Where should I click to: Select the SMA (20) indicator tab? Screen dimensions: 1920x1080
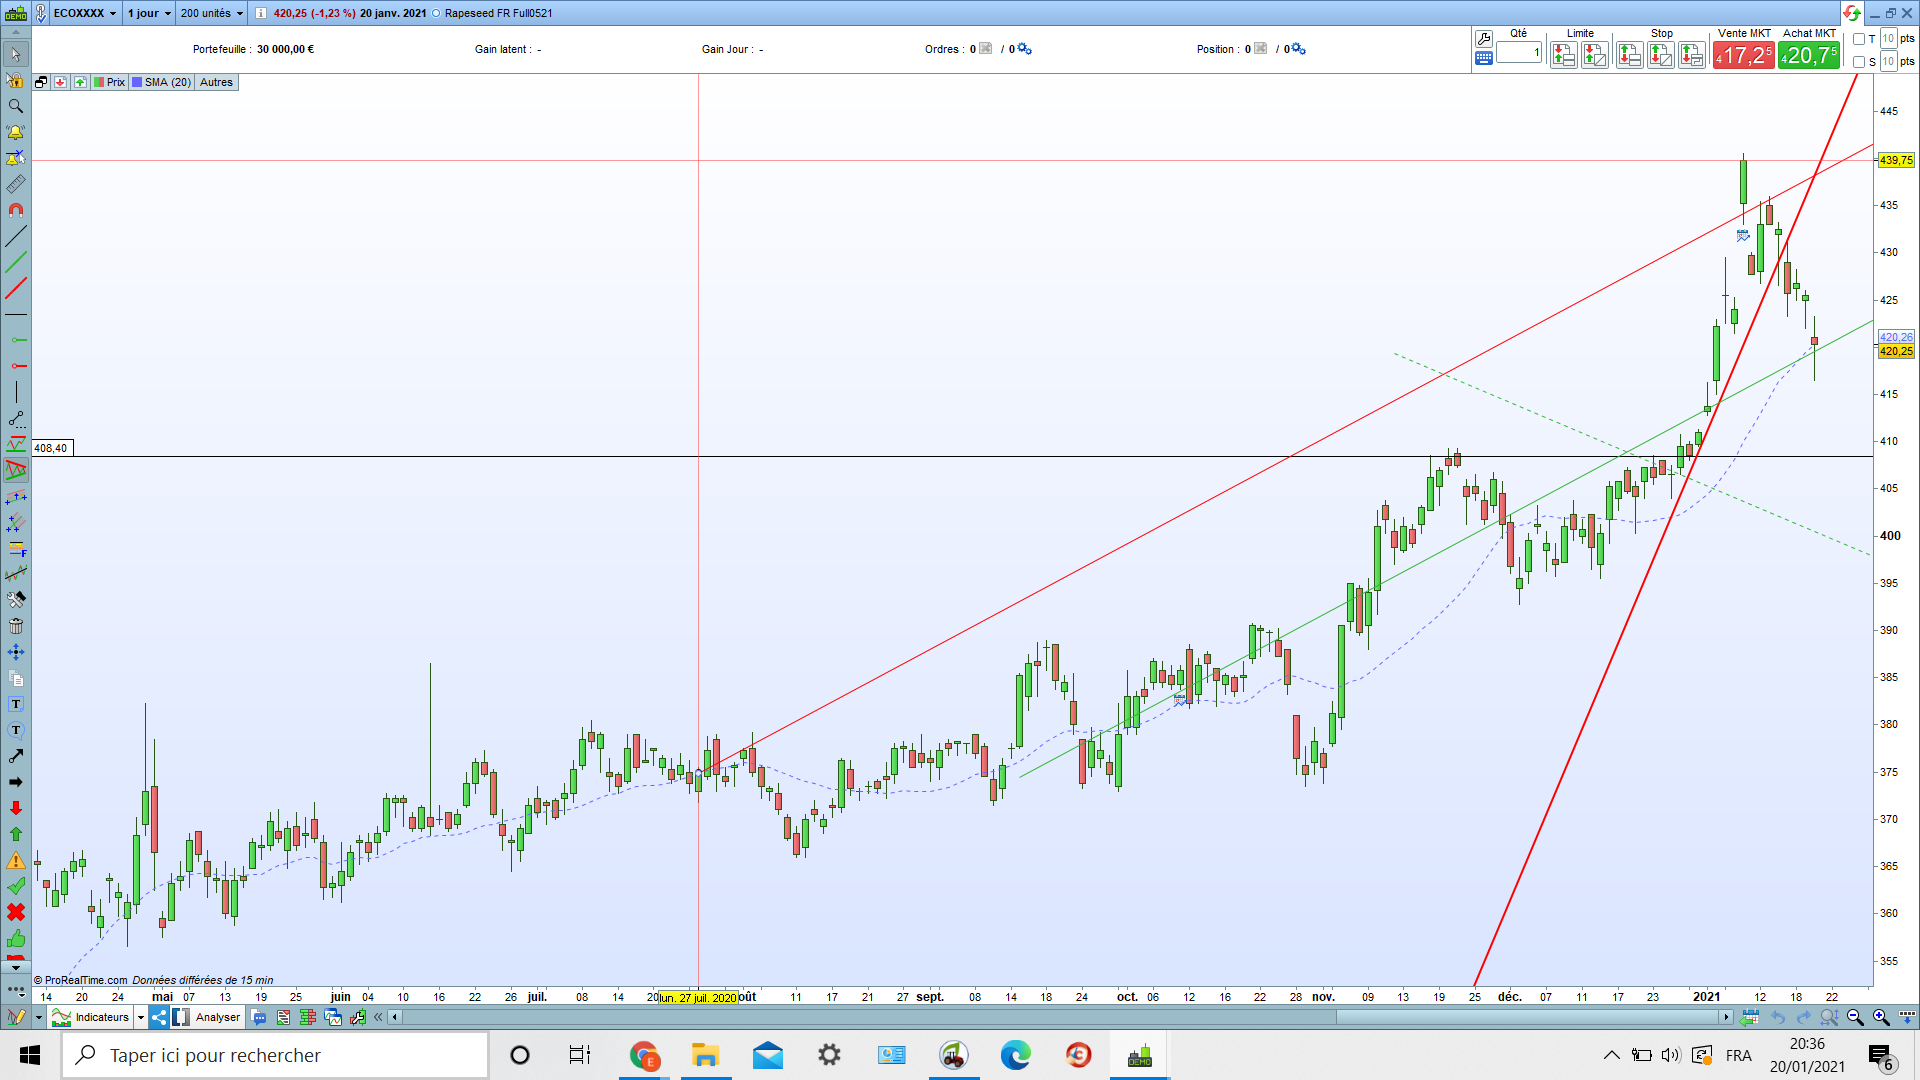[162, 82]
